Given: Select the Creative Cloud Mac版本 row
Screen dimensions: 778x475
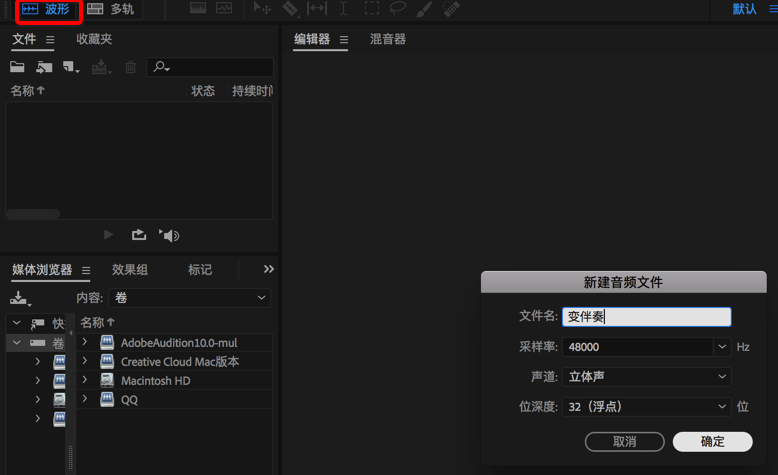Looking at the screenshot, I should click(x=174, y=361).
